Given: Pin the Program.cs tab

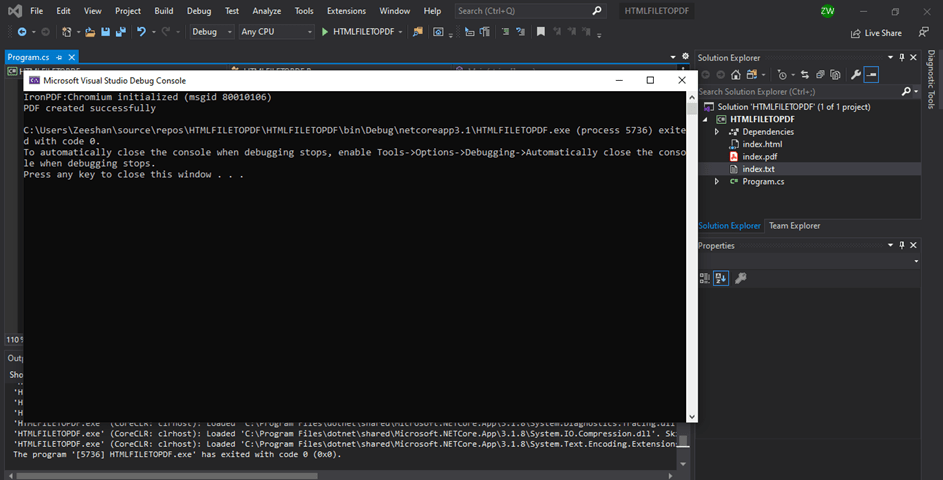Looking at the screenshot, I should click(59, 57).
